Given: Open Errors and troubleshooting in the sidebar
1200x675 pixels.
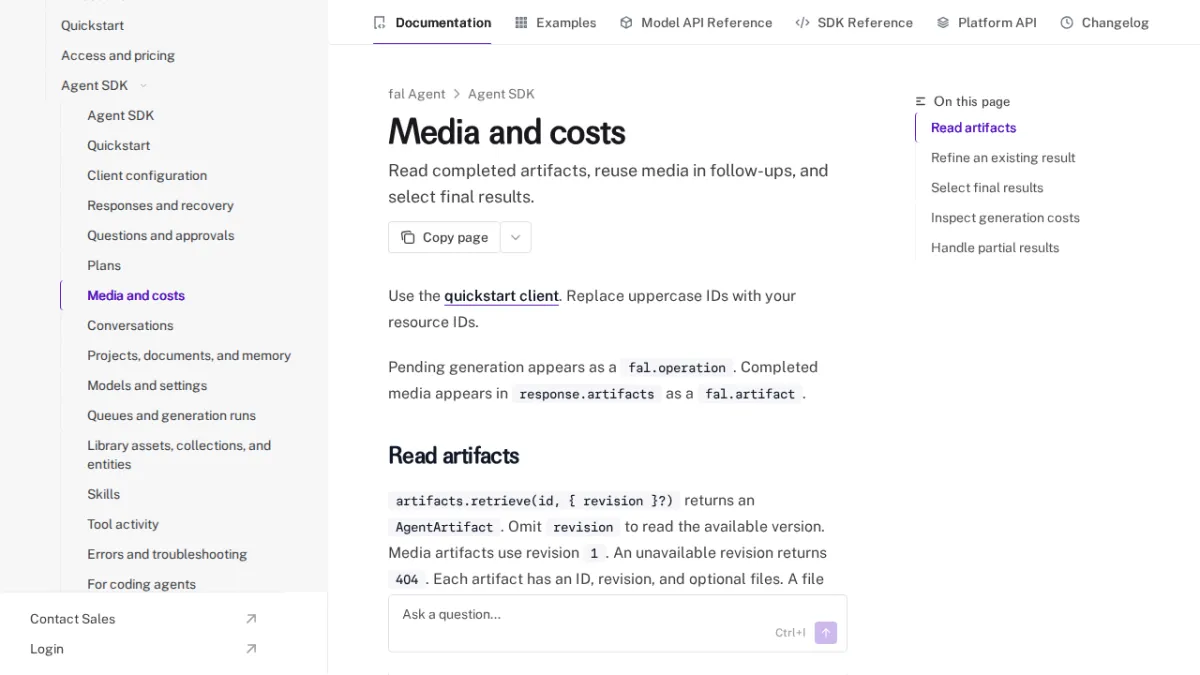Looking at the screenshot, I should (167, 555).
